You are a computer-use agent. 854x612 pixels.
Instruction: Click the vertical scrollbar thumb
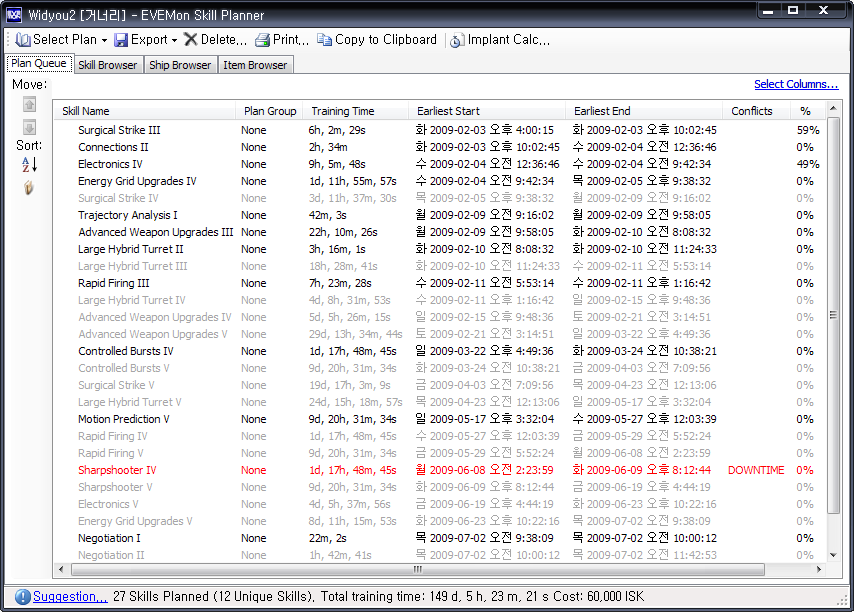833,315
